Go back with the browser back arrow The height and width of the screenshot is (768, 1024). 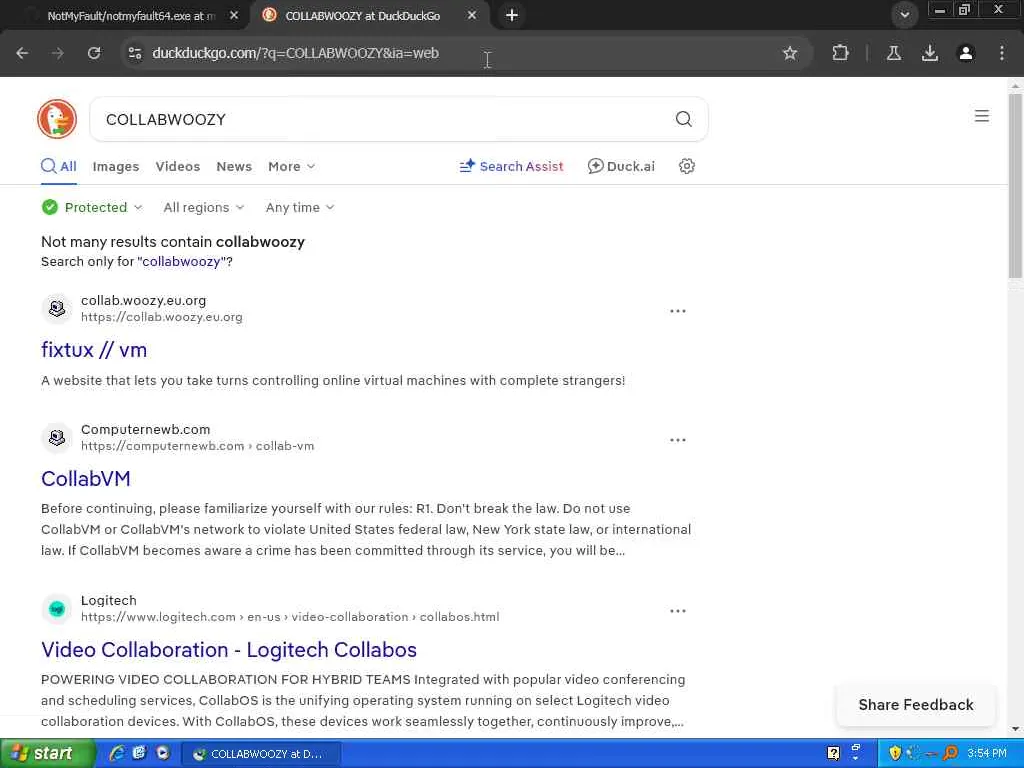click(x=22, y=53)
